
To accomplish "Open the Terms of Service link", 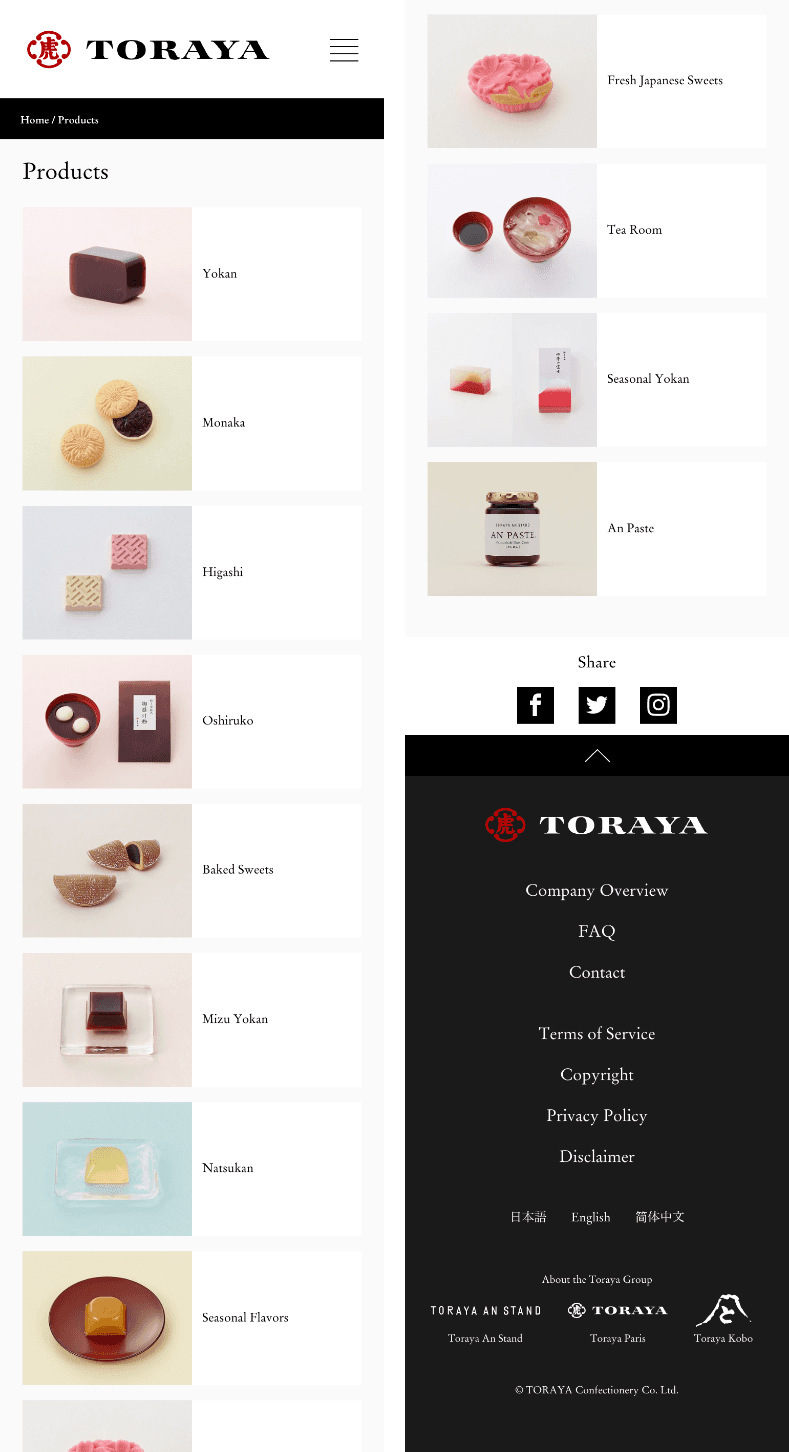I will [x=597, y=1033].
